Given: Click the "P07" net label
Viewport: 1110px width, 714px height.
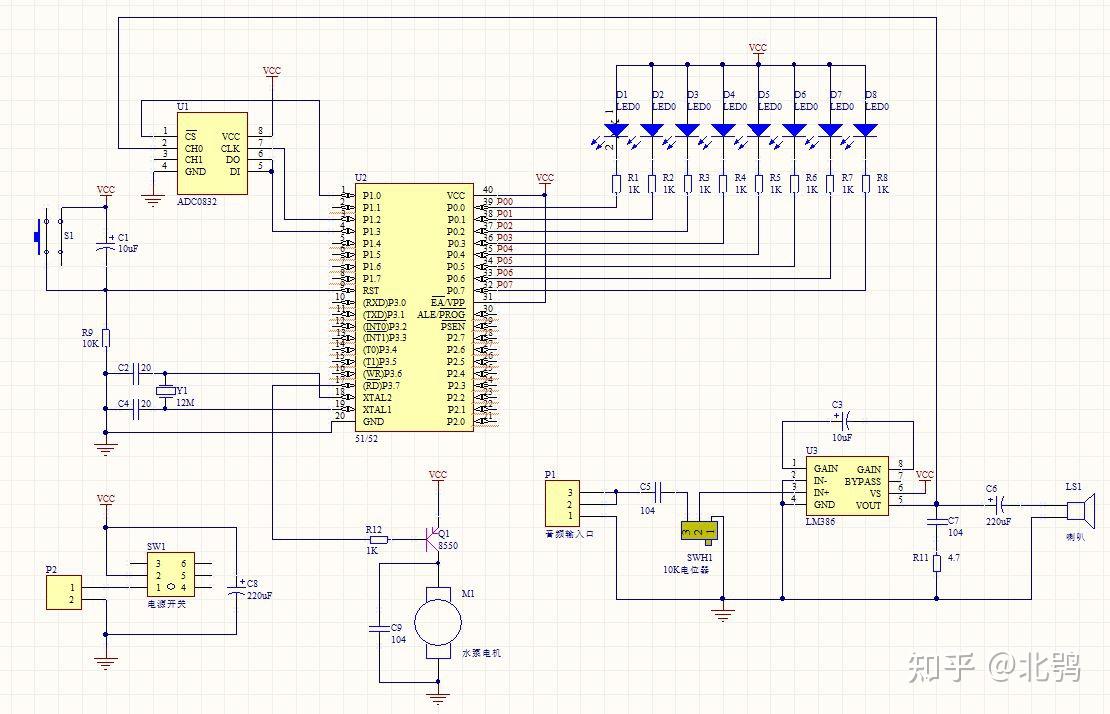Looking at the screenshot, I should point(505,284).
